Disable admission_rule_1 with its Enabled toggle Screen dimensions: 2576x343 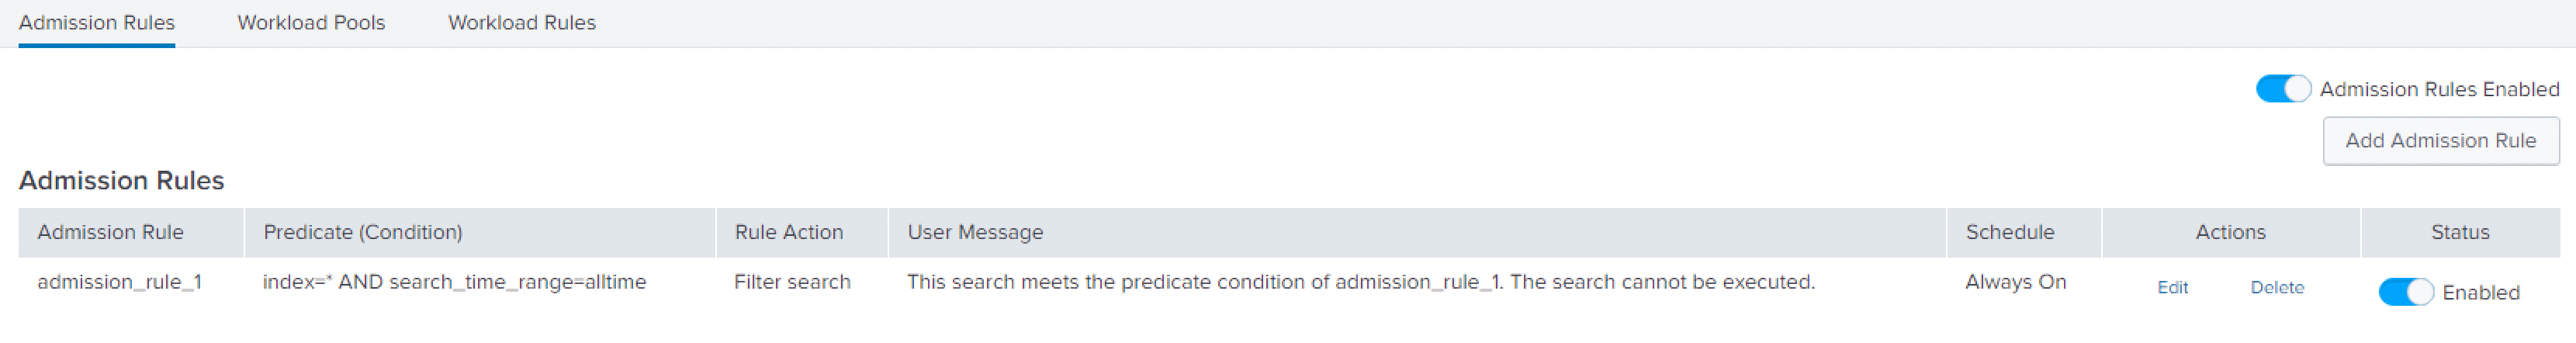2405,292
